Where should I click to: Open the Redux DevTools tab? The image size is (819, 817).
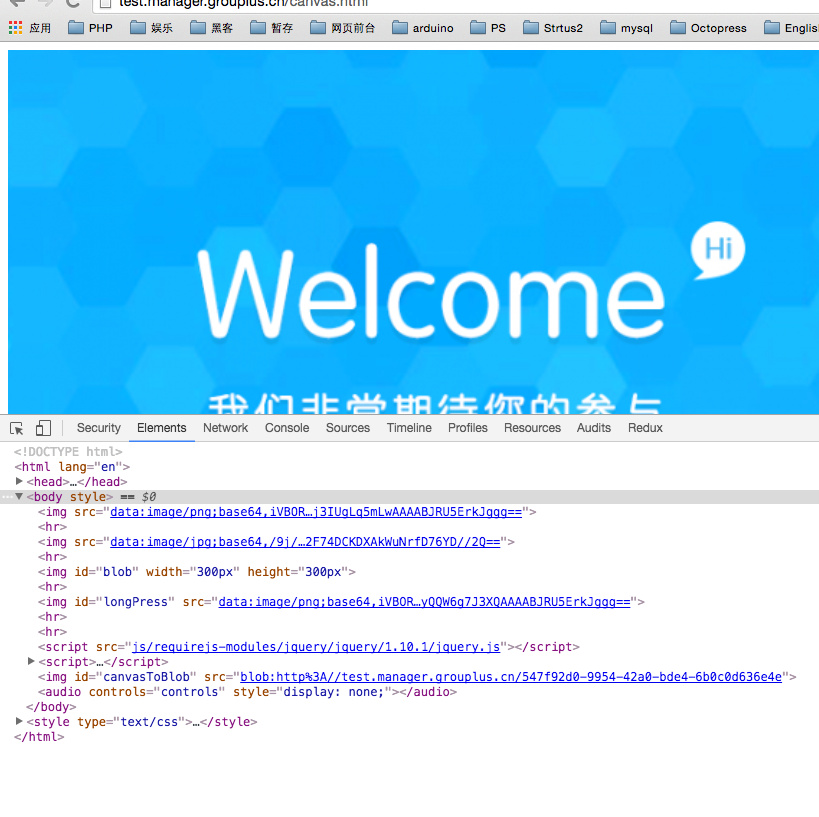[645, 428]
